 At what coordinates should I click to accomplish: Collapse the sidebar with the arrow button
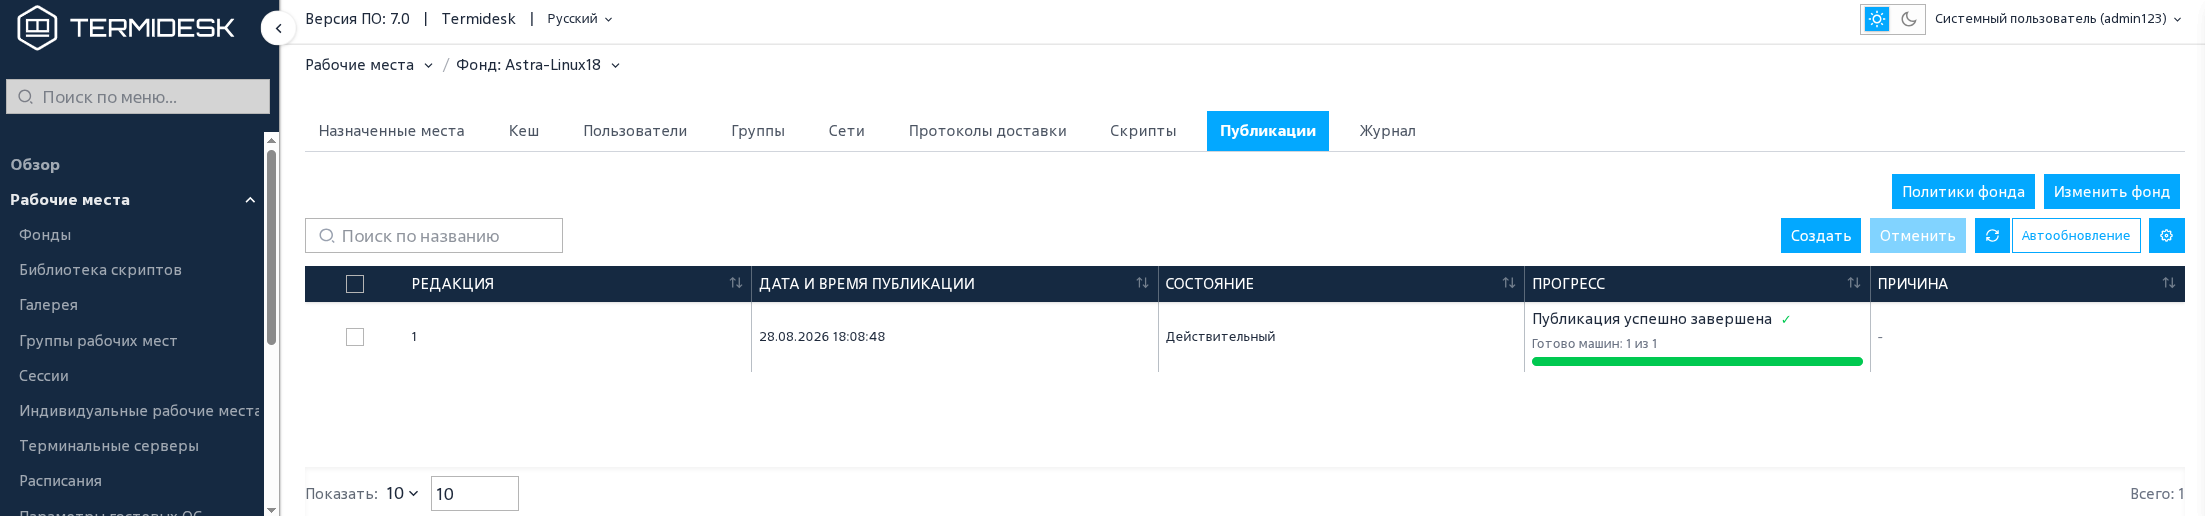pyautogui.click(x=278, y=28)
